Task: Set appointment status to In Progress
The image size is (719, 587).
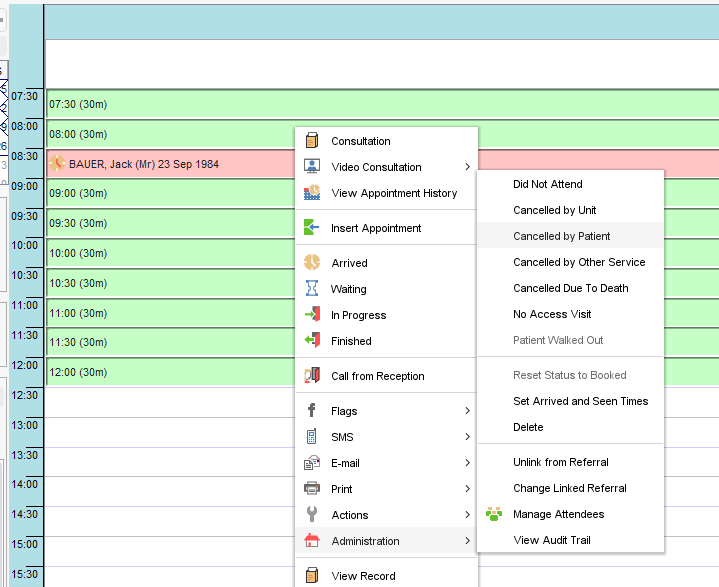Action: point(387,315)
